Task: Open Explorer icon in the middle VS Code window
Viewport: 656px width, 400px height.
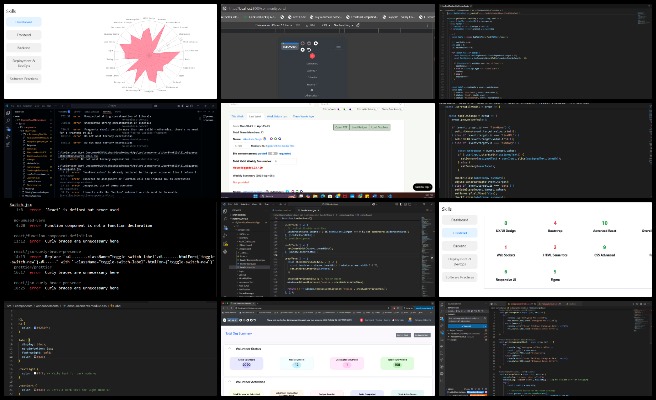Action: pos(225,211)
